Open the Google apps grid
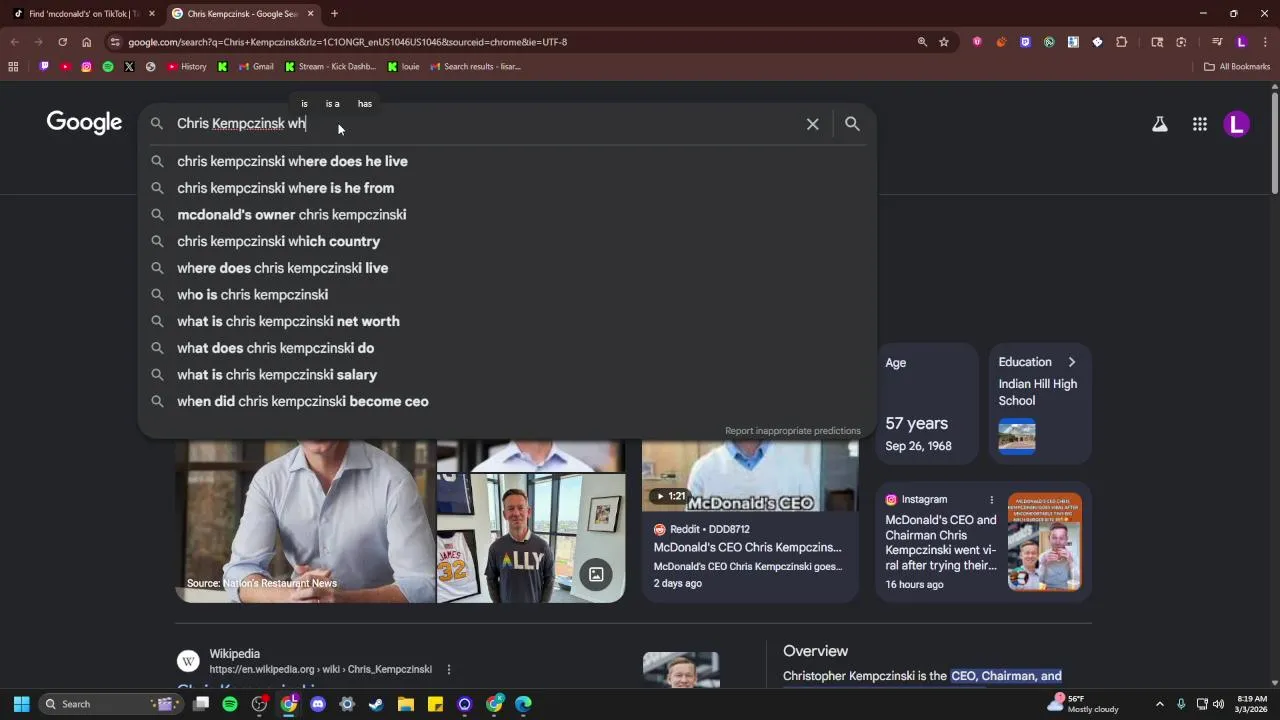The width and height of the screenshot is (1280, 720). click(x=1199, y=124)
